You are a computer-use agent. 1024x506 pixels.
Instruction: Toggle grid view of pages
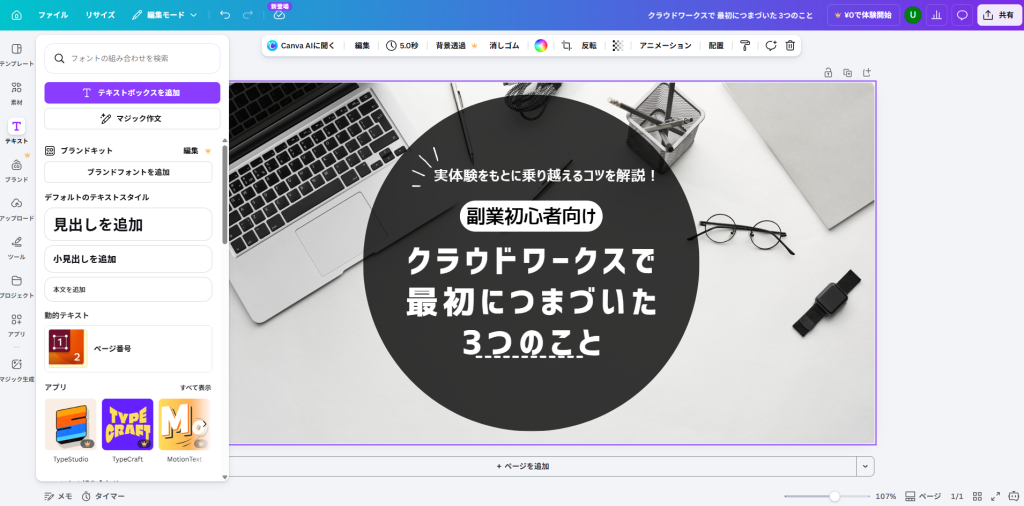(x=977, y=496)
